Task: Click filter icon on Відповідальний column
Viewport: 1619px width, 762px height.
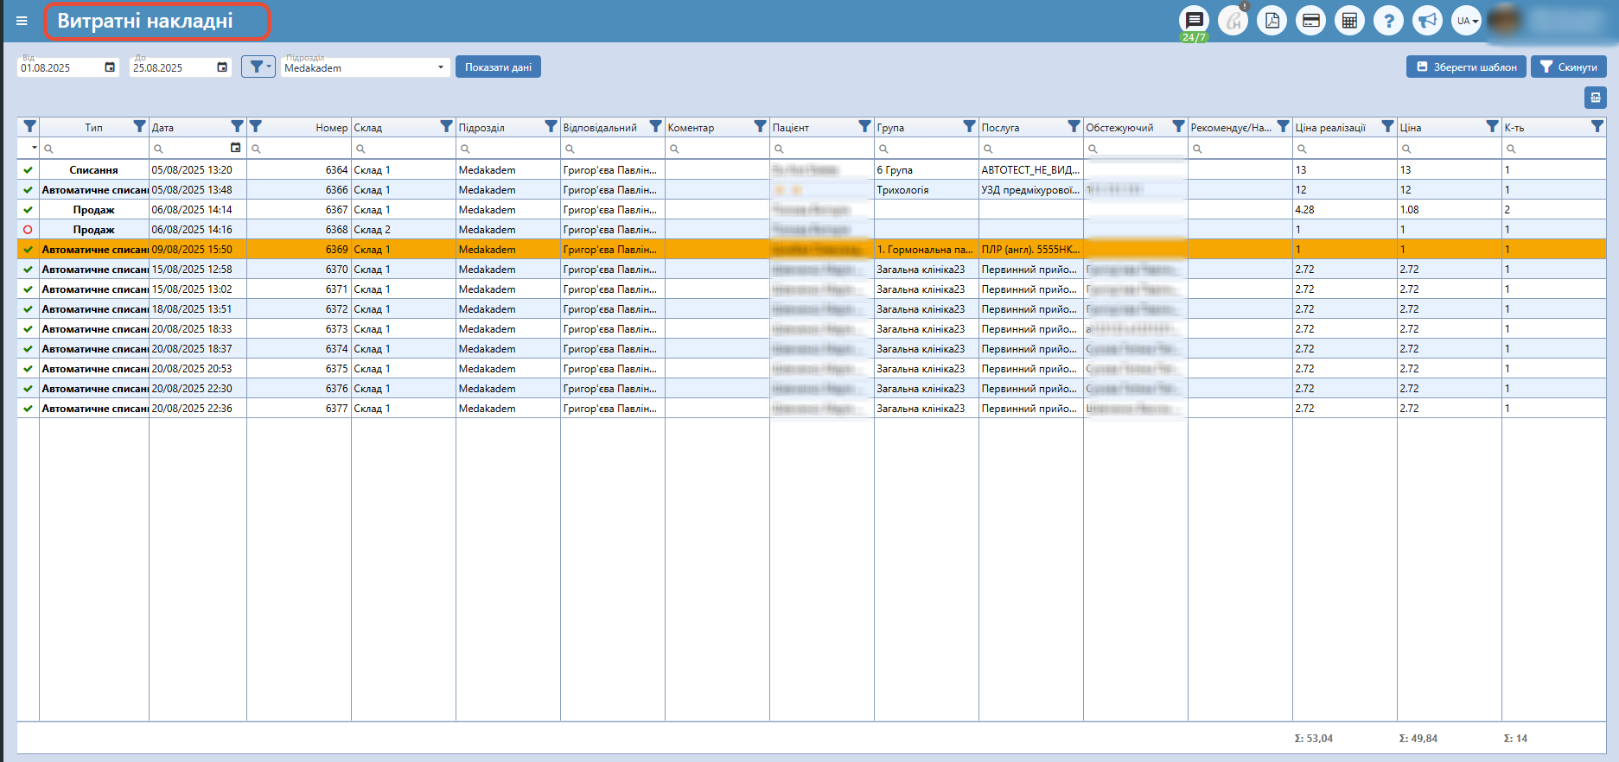Action: (655, 127)
